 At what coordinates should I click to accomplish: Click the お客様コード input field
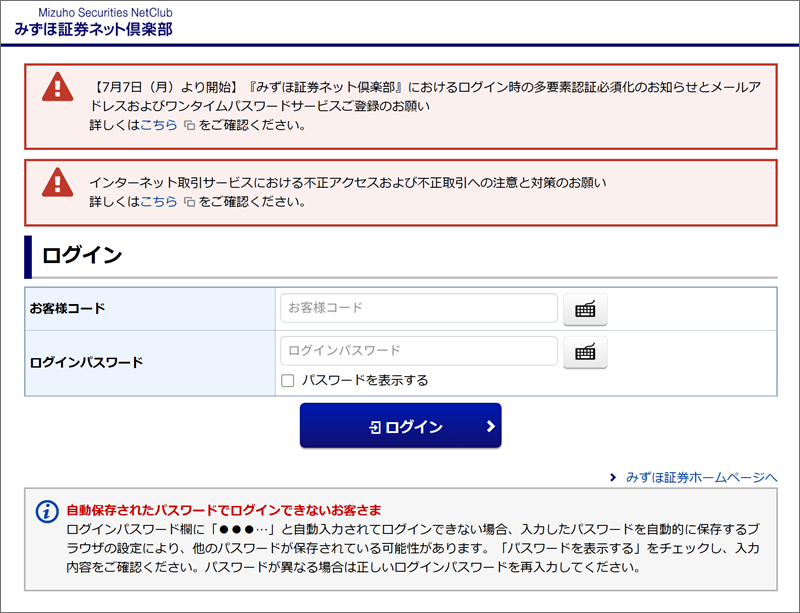tap(419, 308)
